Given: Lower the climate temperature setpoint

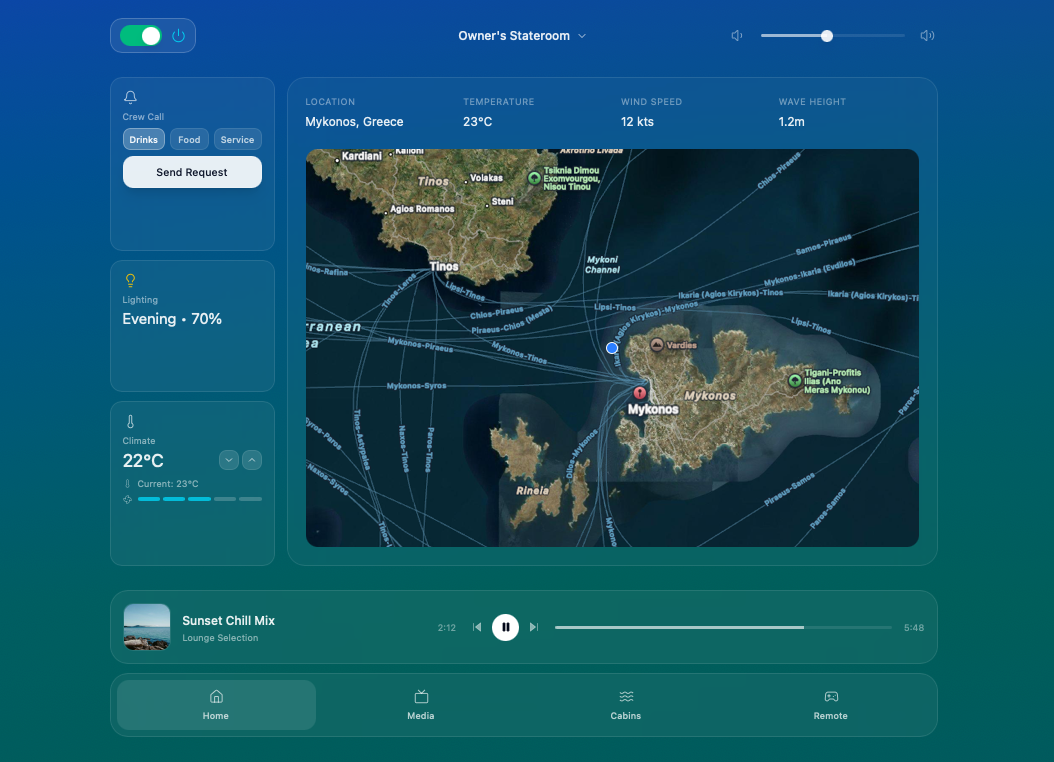Looking at the screenshot, I should coord(229,460).
